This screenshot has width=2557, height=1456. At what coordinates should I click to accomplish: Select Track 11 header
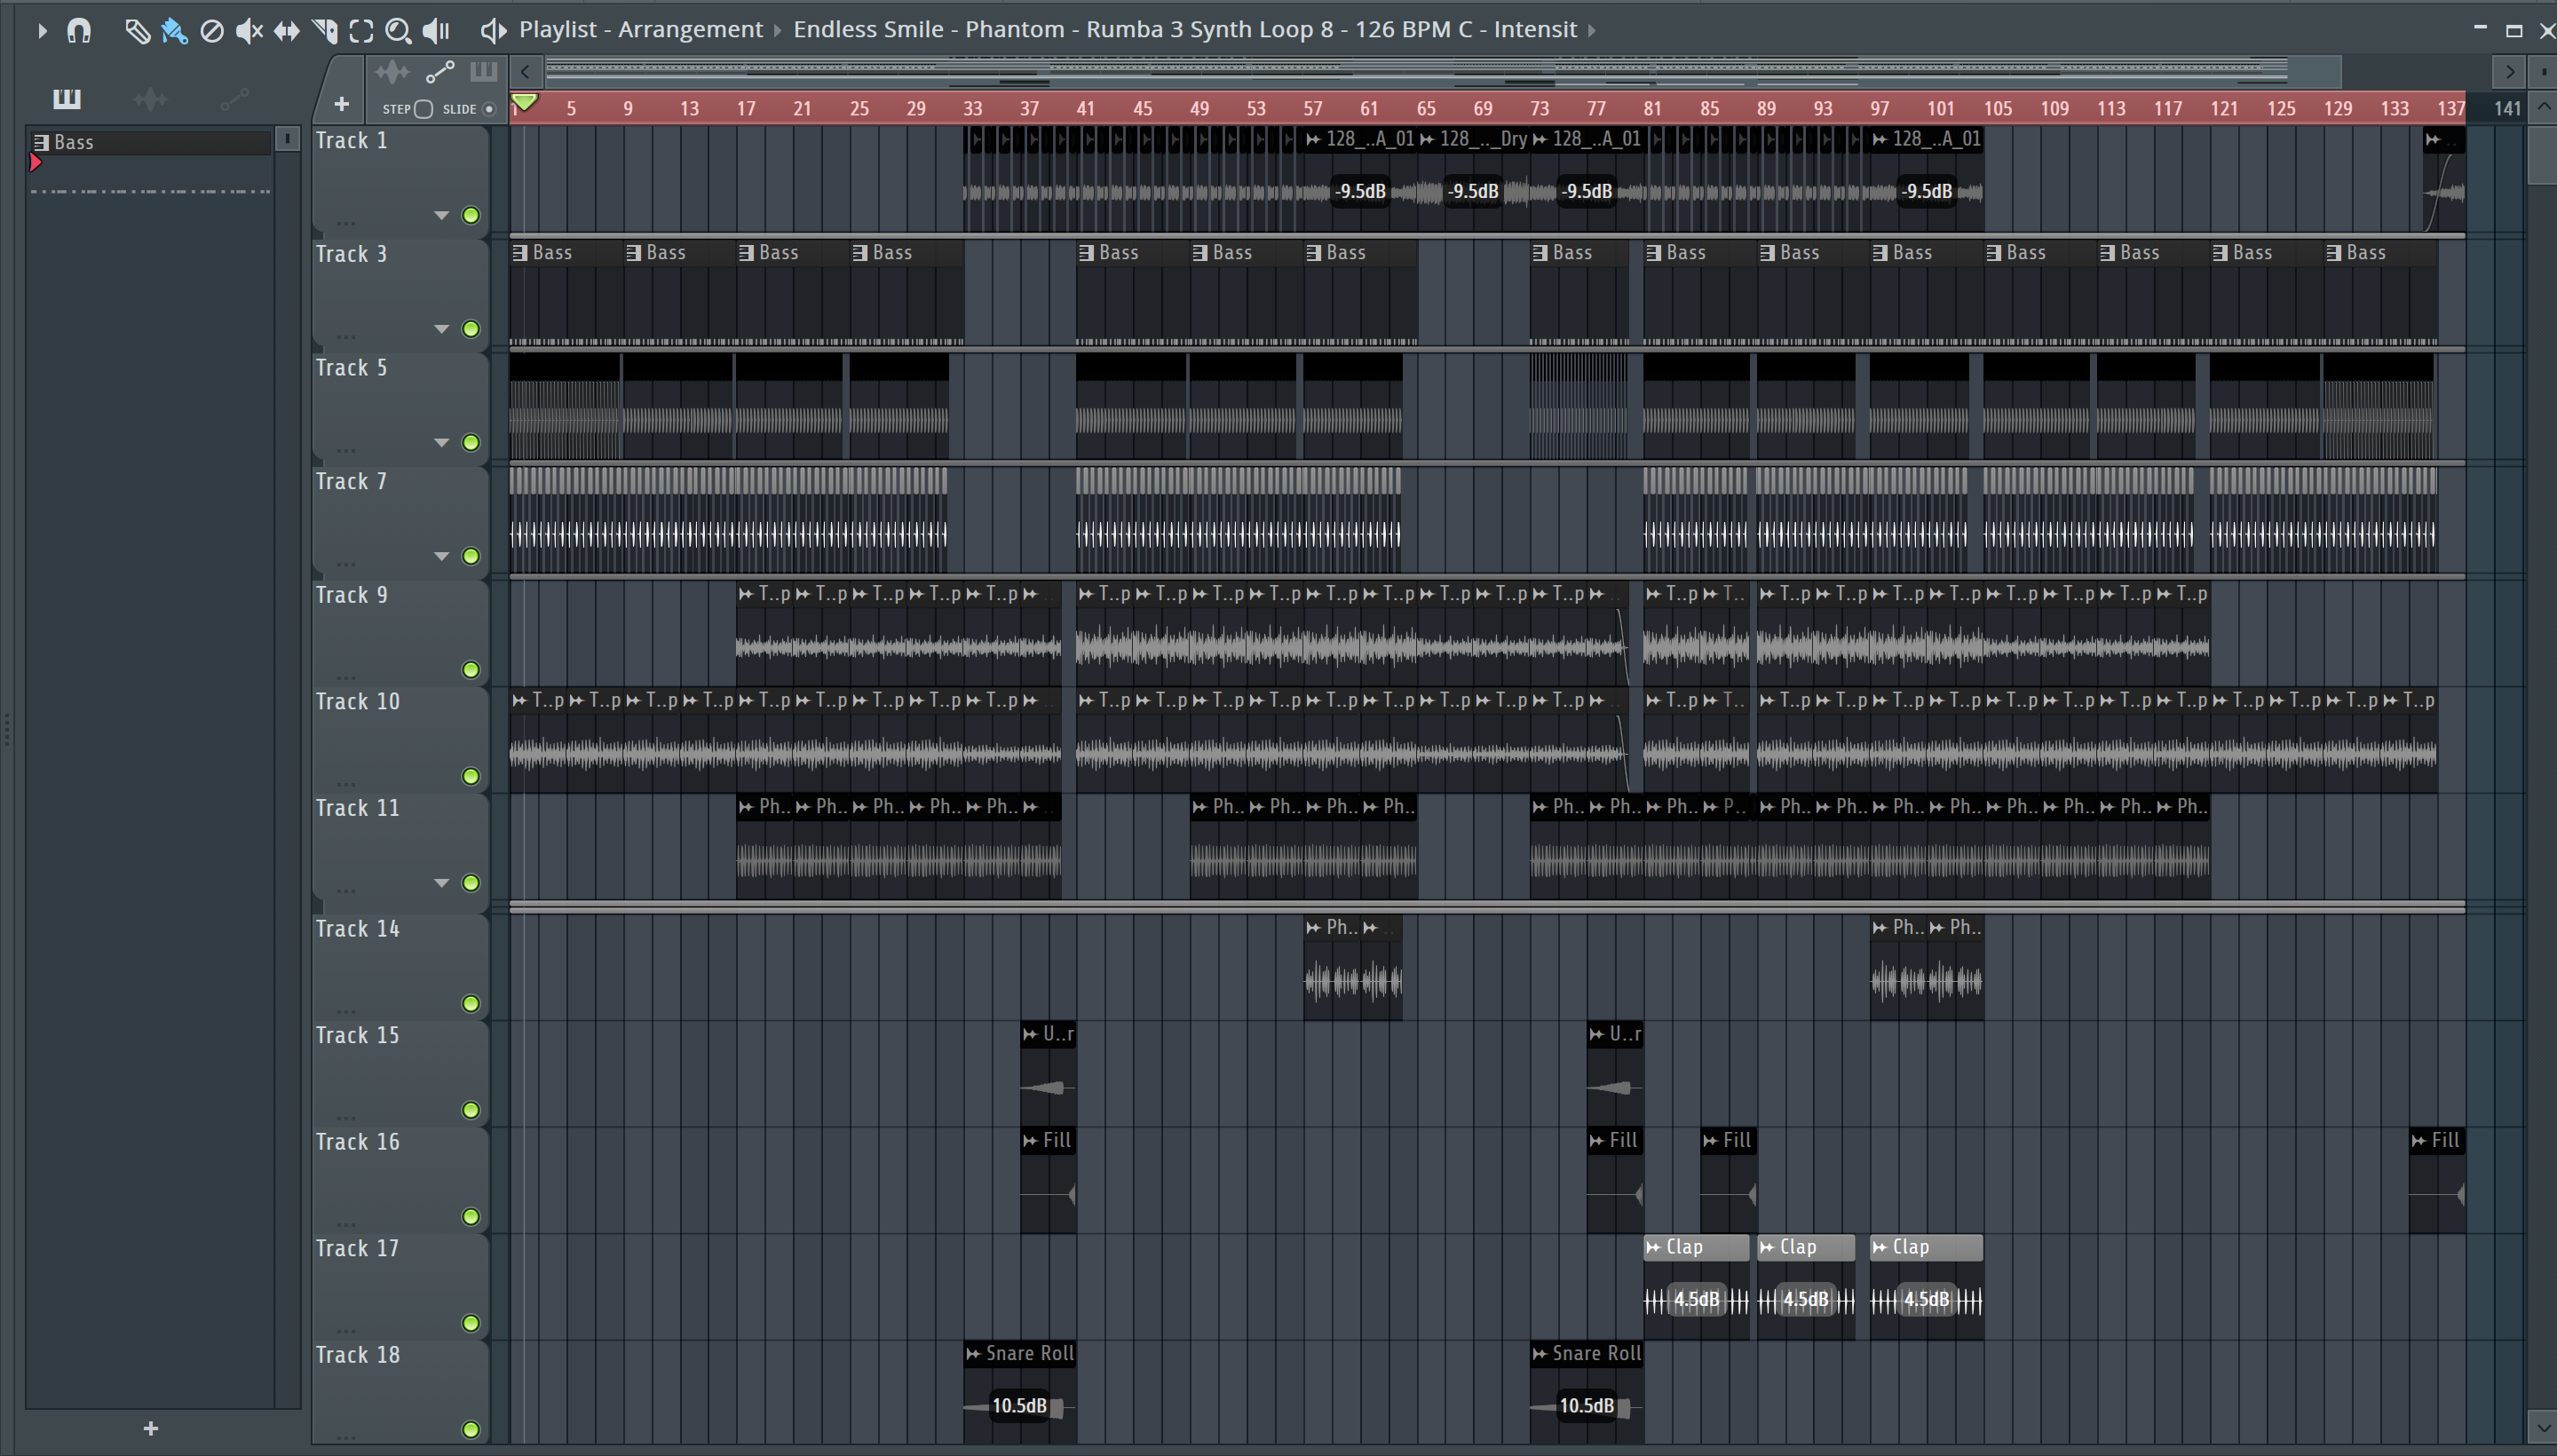tap(400, 846)
